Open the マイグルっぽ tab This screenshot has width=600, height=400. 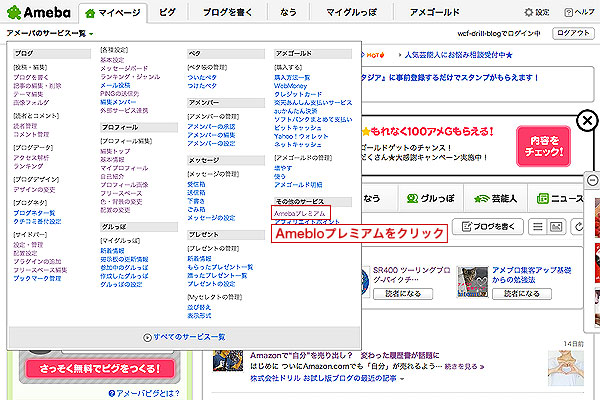click(x=351, y=12)
